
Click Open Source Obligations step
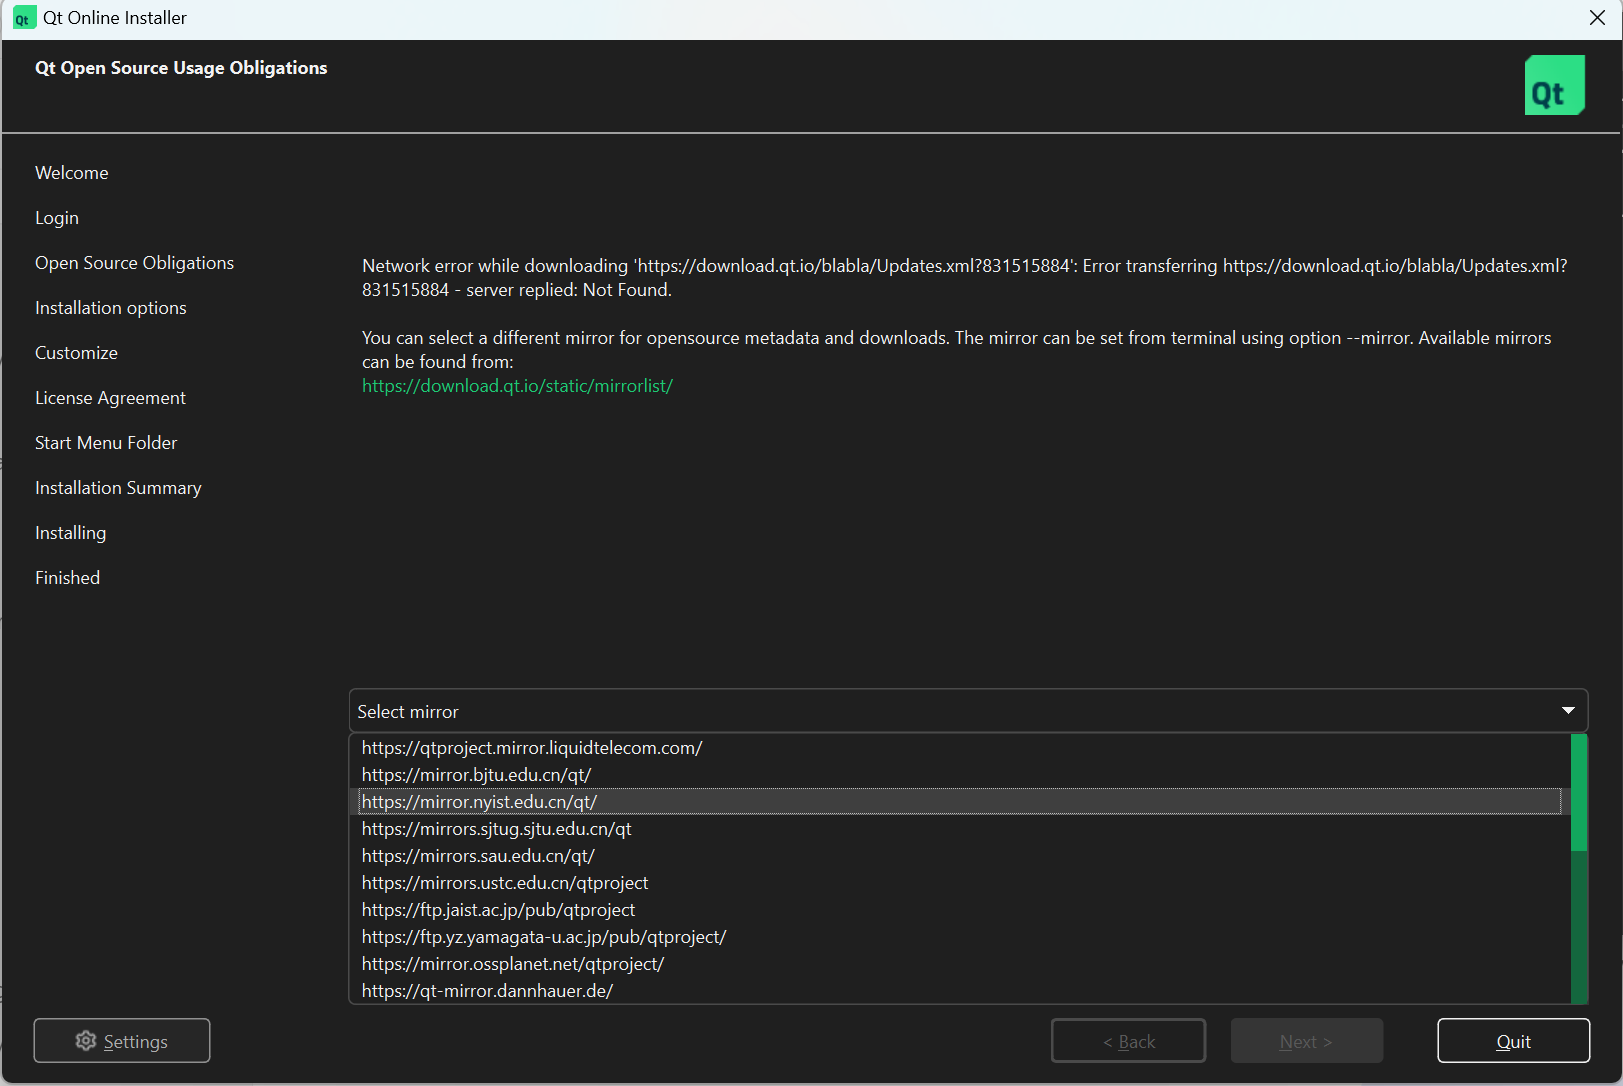tap(134, 263)
